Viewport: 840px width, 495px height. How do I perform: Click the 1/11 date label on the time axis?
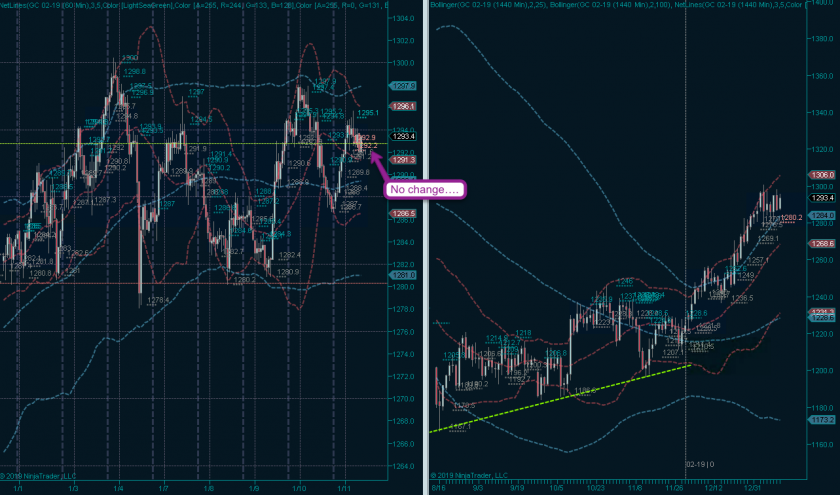coord(344,489)
